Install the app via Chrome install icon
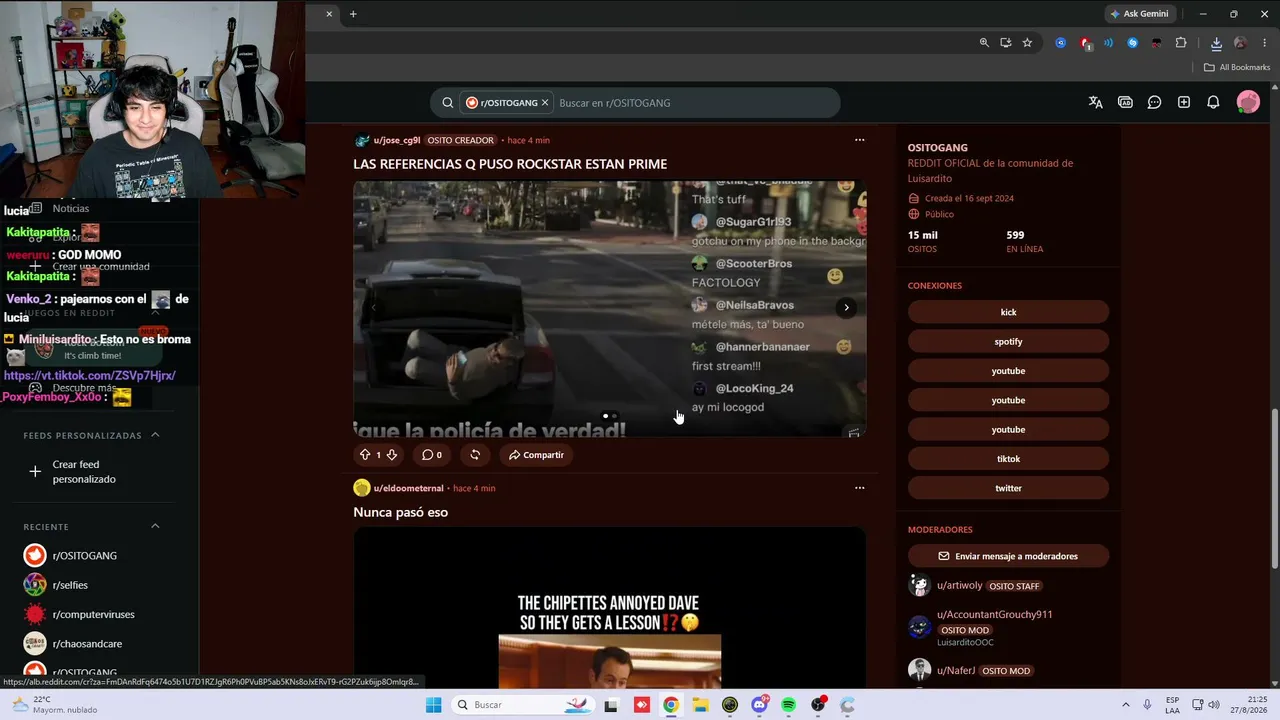Viewport: 1280px width, 720px height. pos(1006,43)
